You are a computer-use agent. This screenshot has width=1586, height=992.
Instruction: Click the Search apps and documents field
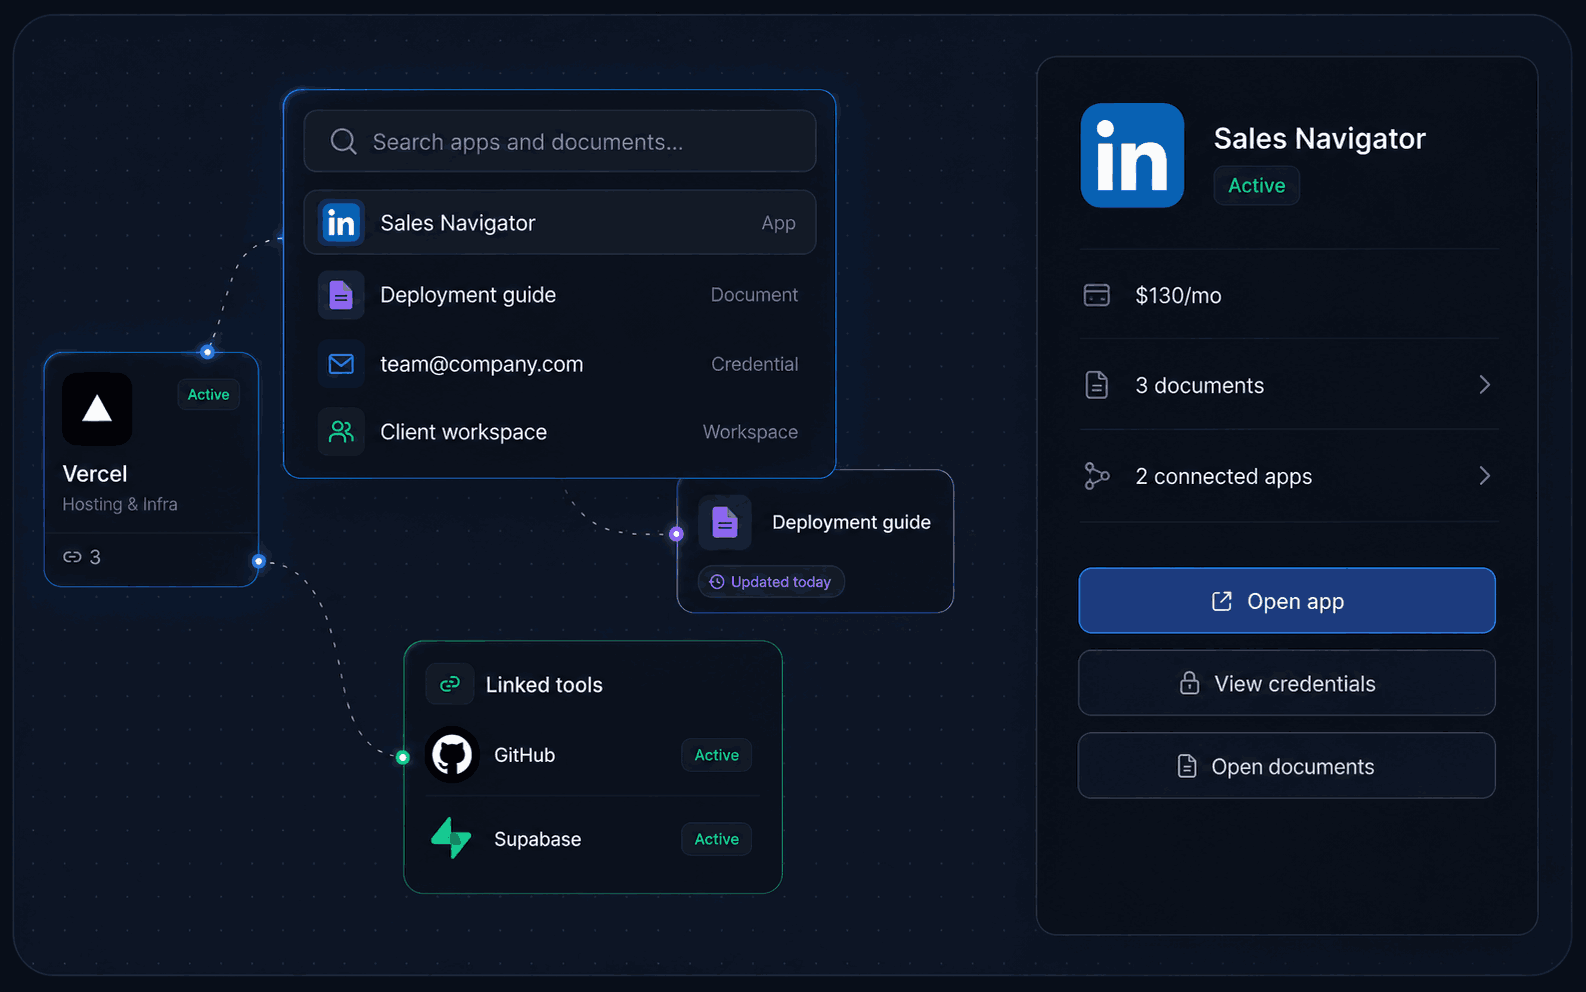coord(560,141)
